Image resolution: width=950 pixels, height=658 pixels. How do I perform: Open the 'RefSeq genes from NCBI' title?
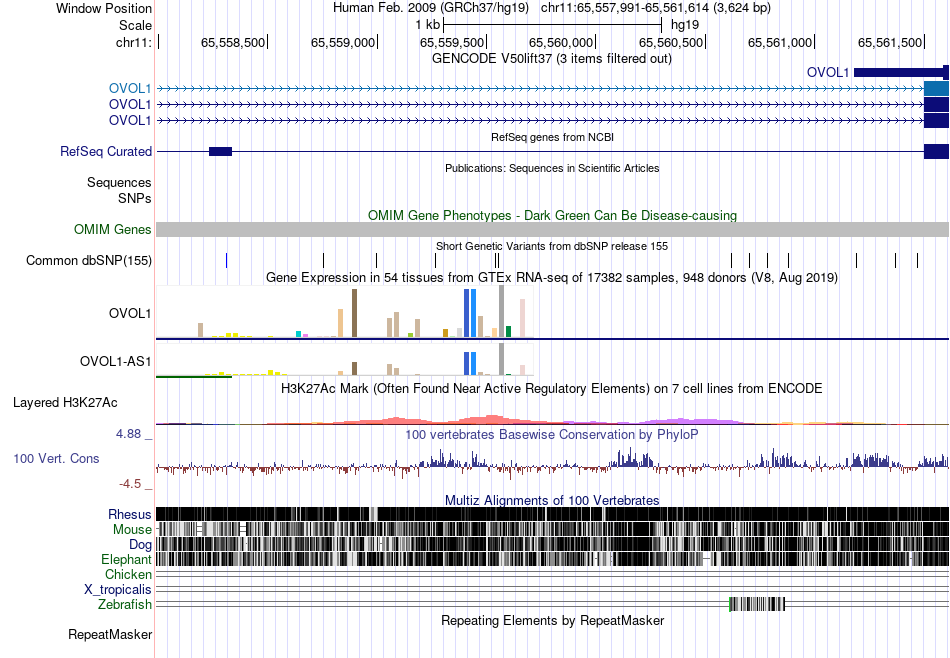[x=552, y=138]
